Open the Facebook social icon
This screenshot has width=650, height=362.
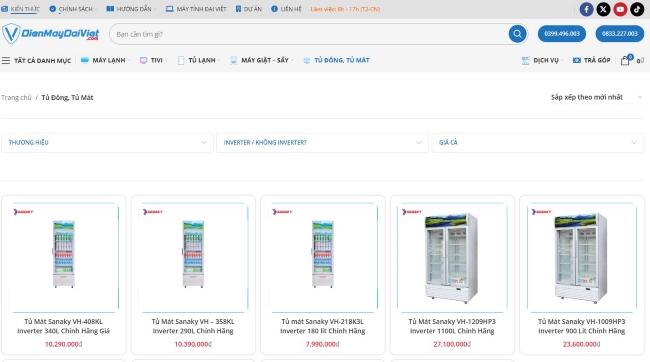(x=586, y=9)
